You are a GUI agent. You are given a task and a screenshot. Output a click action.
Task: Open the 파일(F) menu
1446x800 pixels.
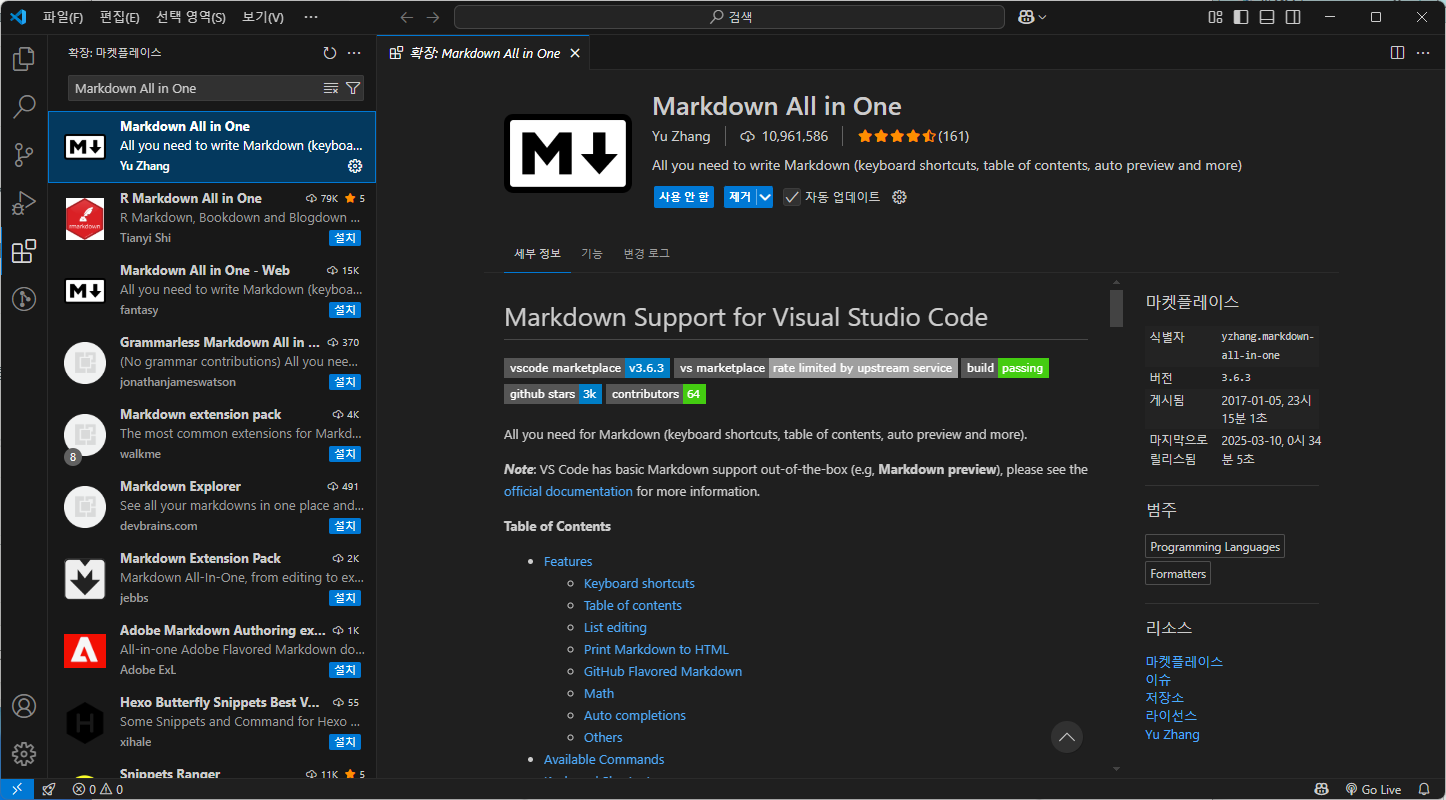62,17
